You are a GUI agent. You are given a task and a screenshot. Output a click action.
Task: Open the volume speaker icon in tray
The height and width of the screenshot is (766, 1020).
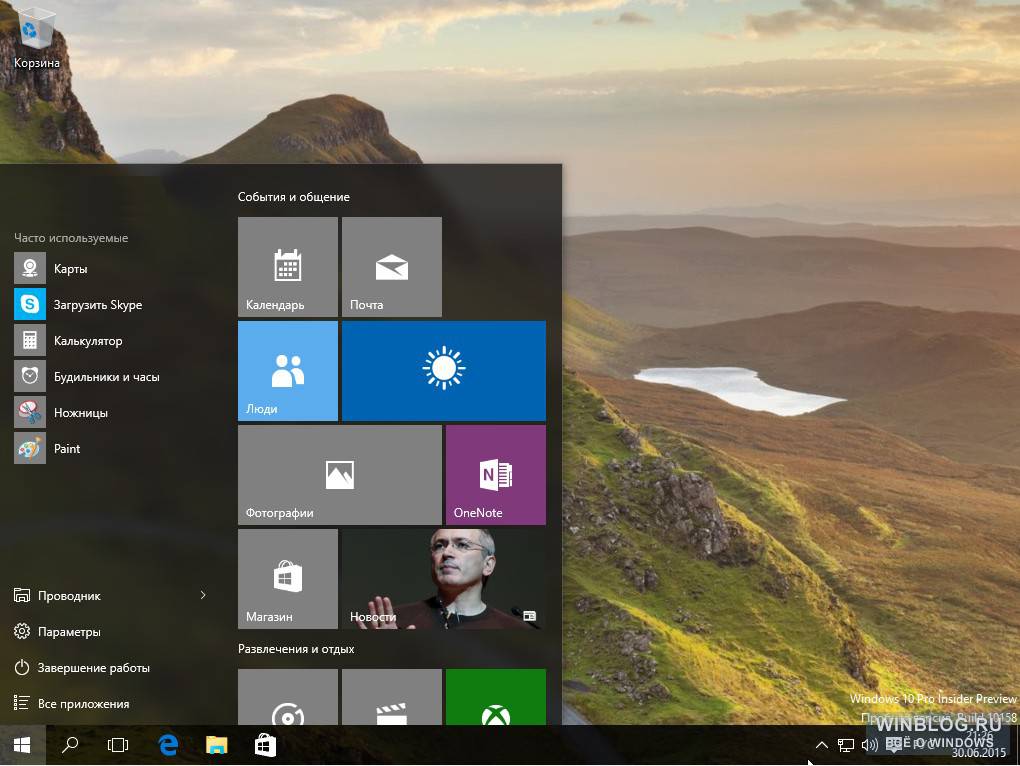coord(870,745)
